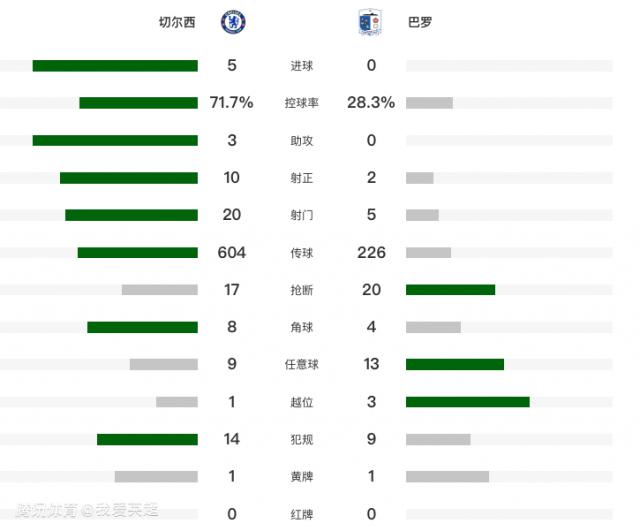Click the 犯规 fouls label
The width and height of the screenshot is (640, 531).
pos(301,439)
